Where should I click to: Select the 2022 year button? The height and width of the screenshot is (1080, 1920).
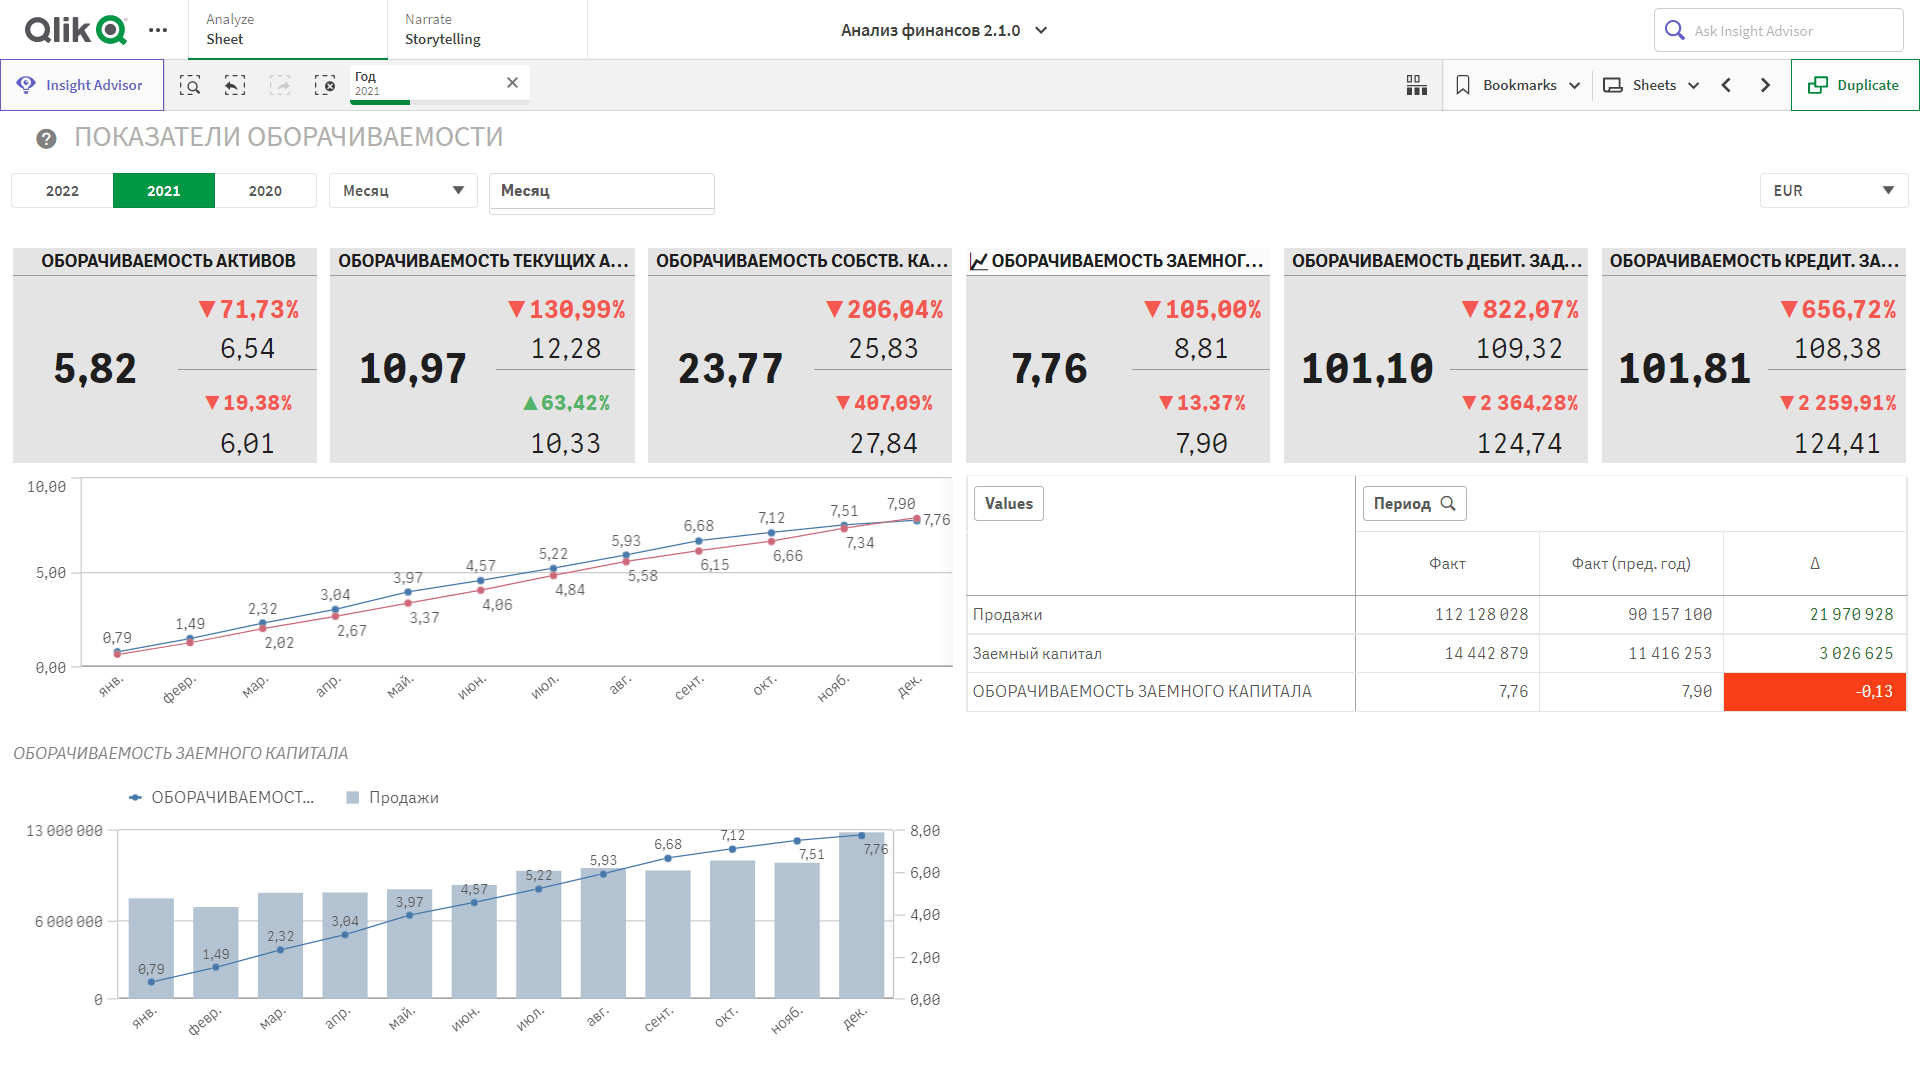(x=62, y=191)
